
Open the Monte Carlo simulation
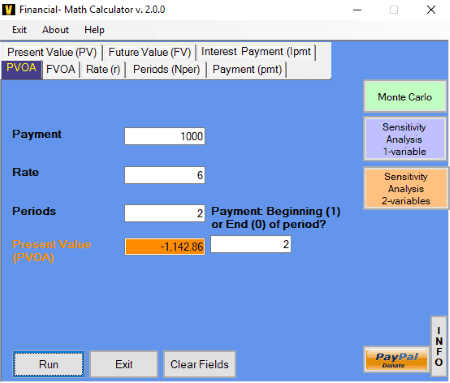[405, 97]
